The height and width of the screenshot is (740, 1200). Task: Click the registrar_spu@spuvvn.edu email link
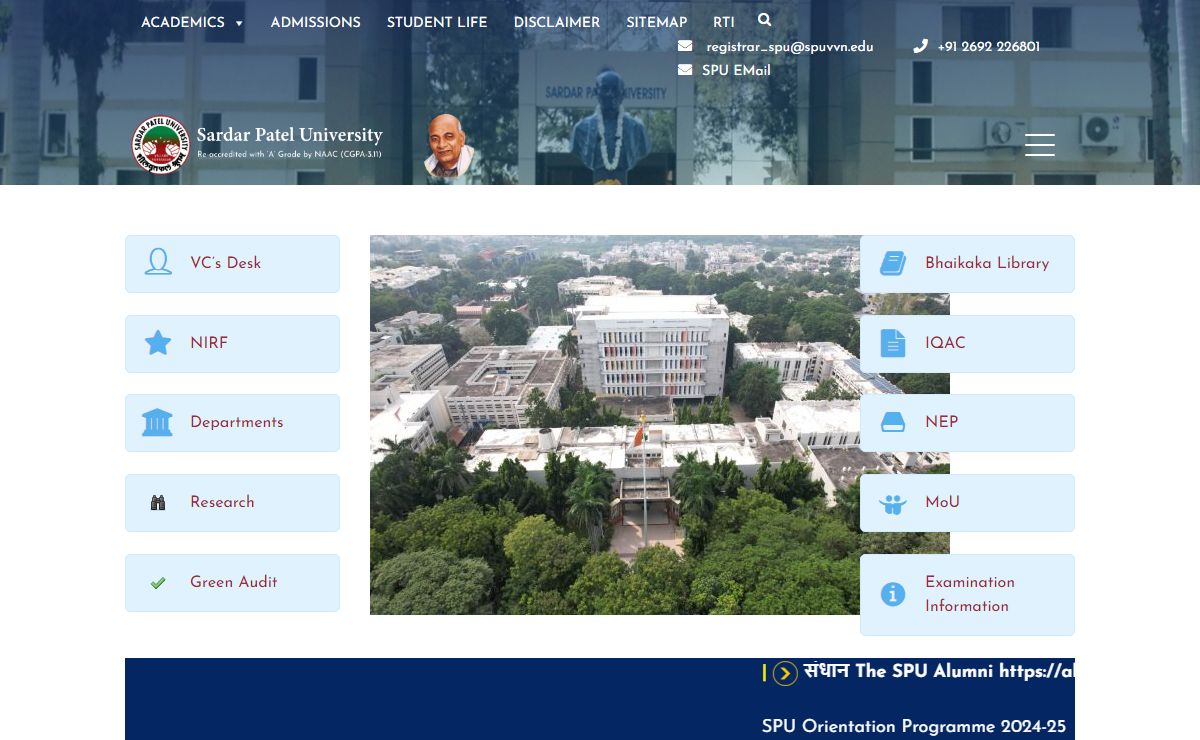(x=790, y=47)
